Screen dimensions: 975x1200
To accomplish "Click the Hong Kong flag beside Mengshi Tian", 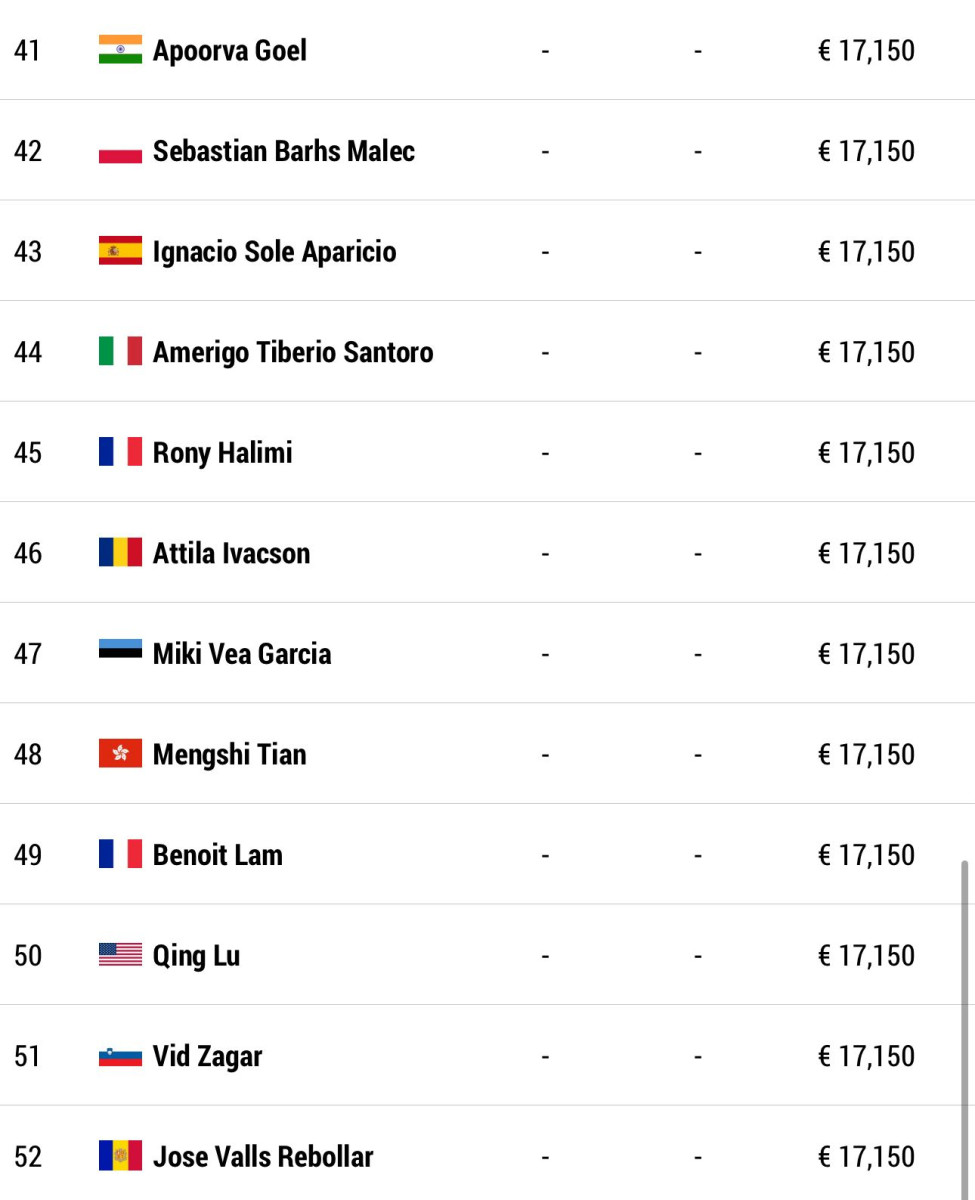I will 120,753.
